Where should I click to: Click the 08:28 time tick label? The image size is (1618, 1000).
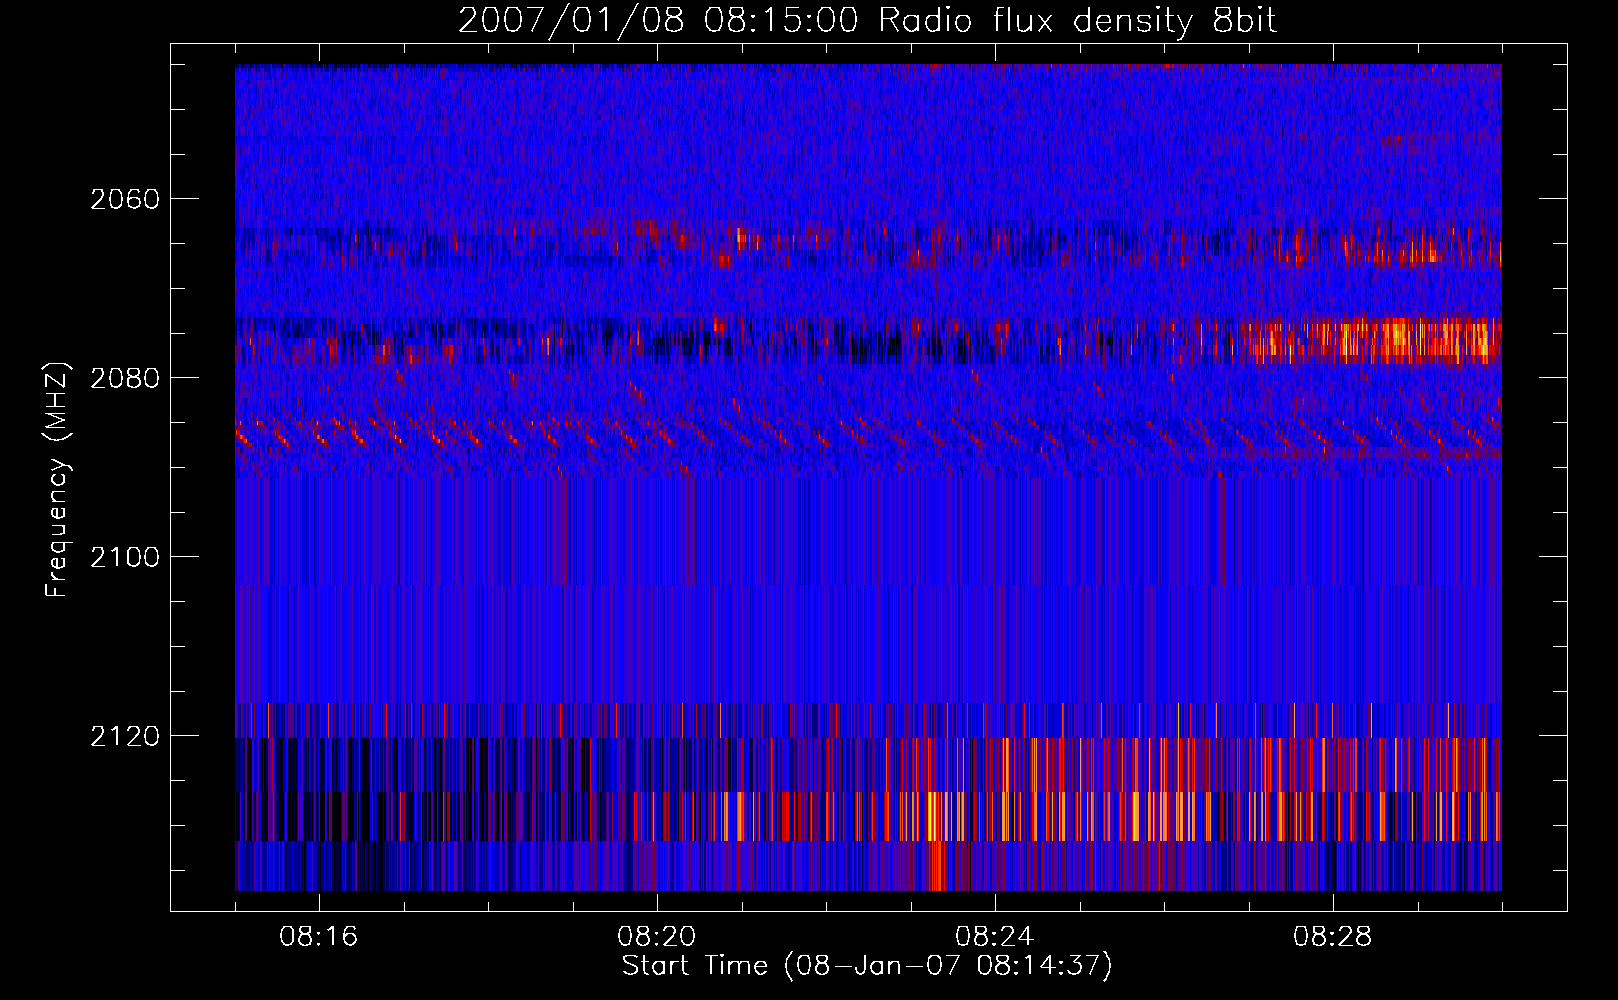(1333, 936)
